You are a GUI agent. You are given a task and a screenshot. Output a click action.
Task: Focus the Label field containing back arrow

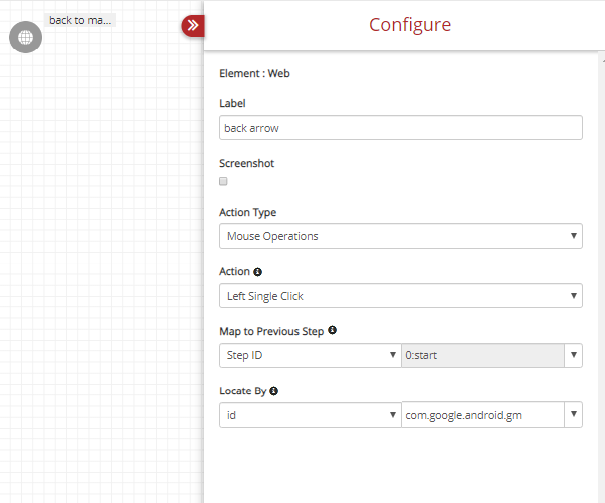pyautogui.click(x=401, y=128)
